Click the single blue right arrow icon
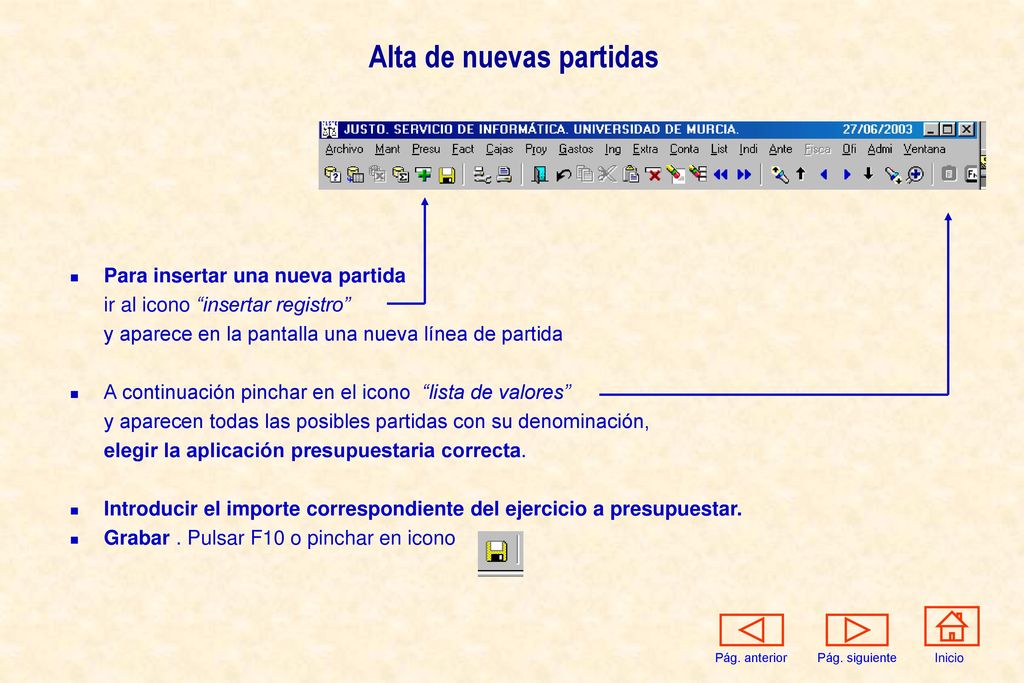Image resolution: width=1024 pixels, height=683 pixels. pyautogui.click(x=846, y=174)
